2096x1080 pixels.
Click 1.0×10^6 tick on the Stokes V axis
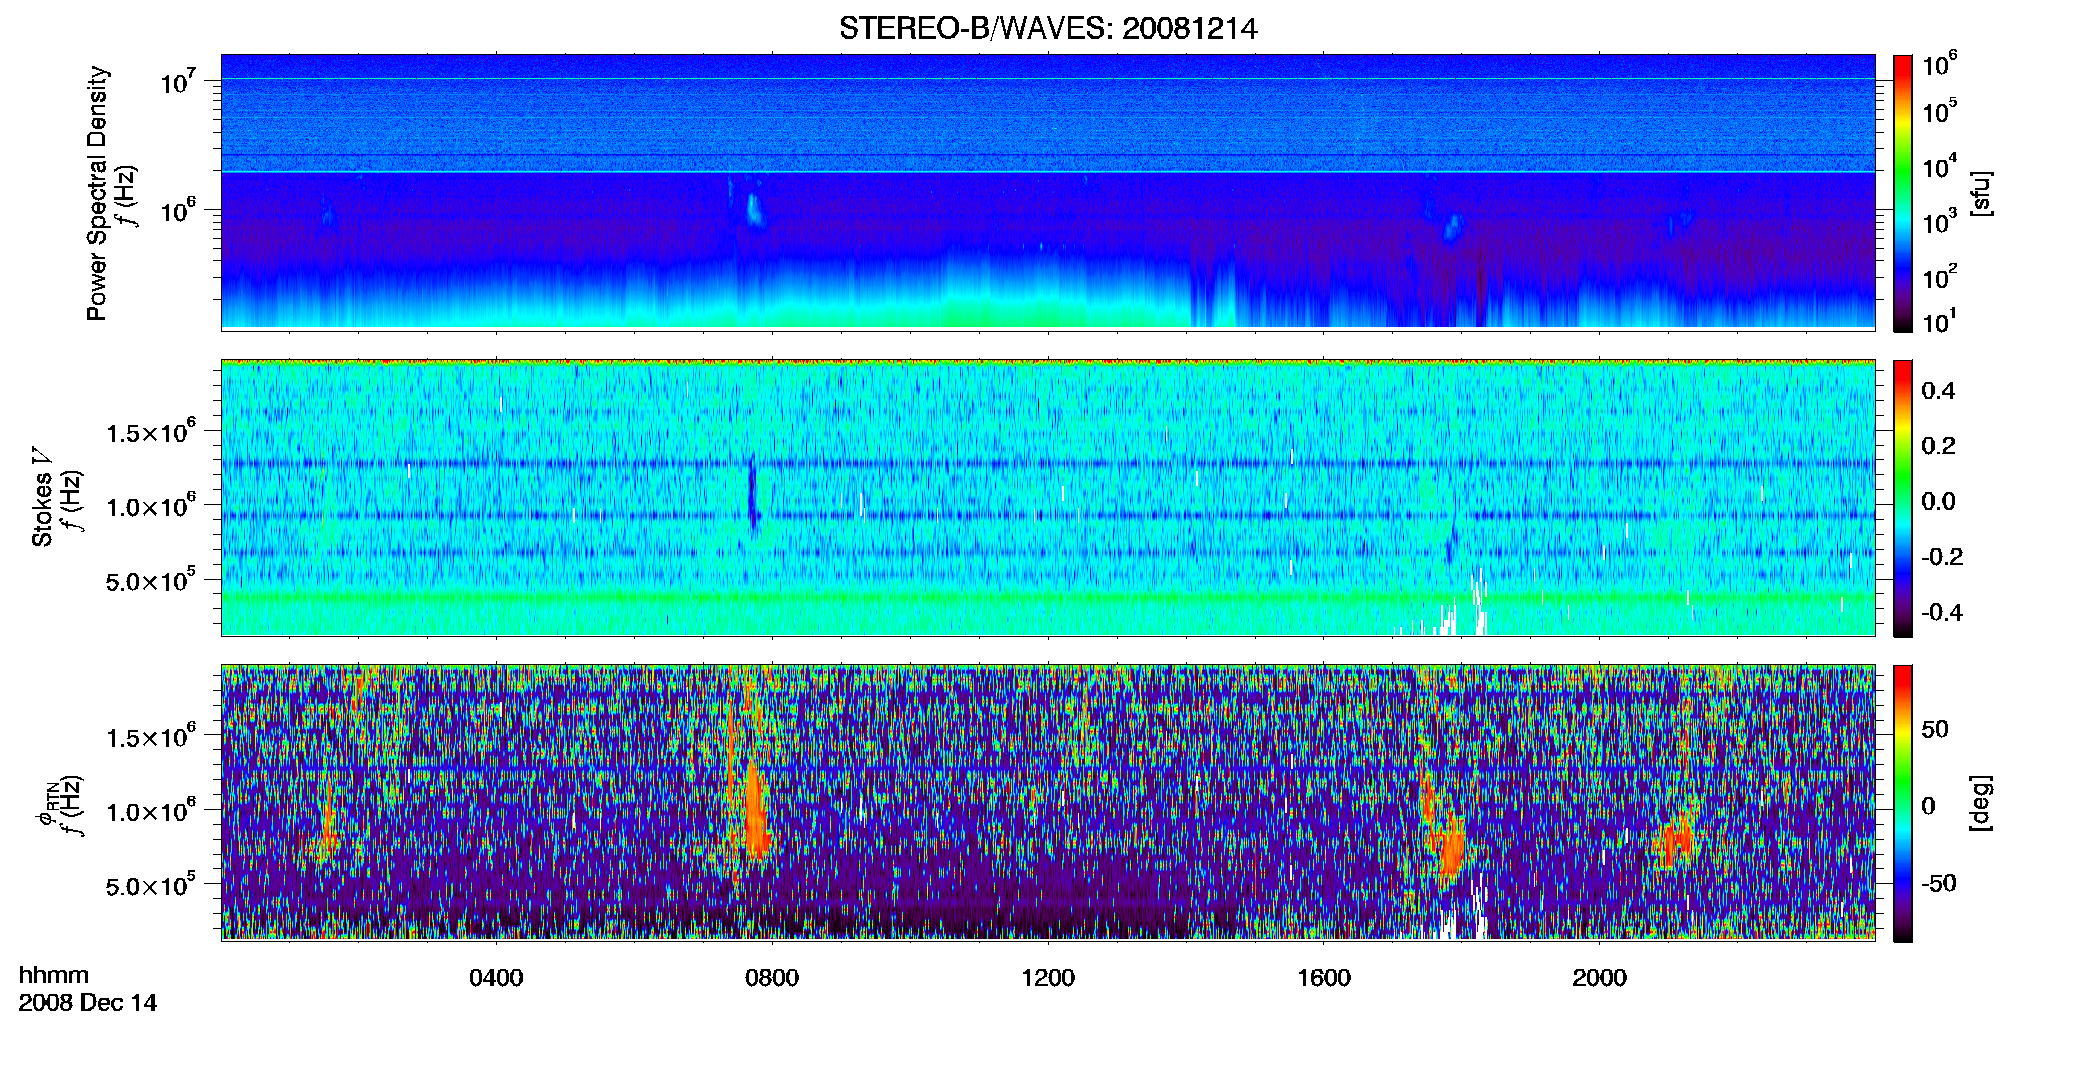(x=151, y=505)
